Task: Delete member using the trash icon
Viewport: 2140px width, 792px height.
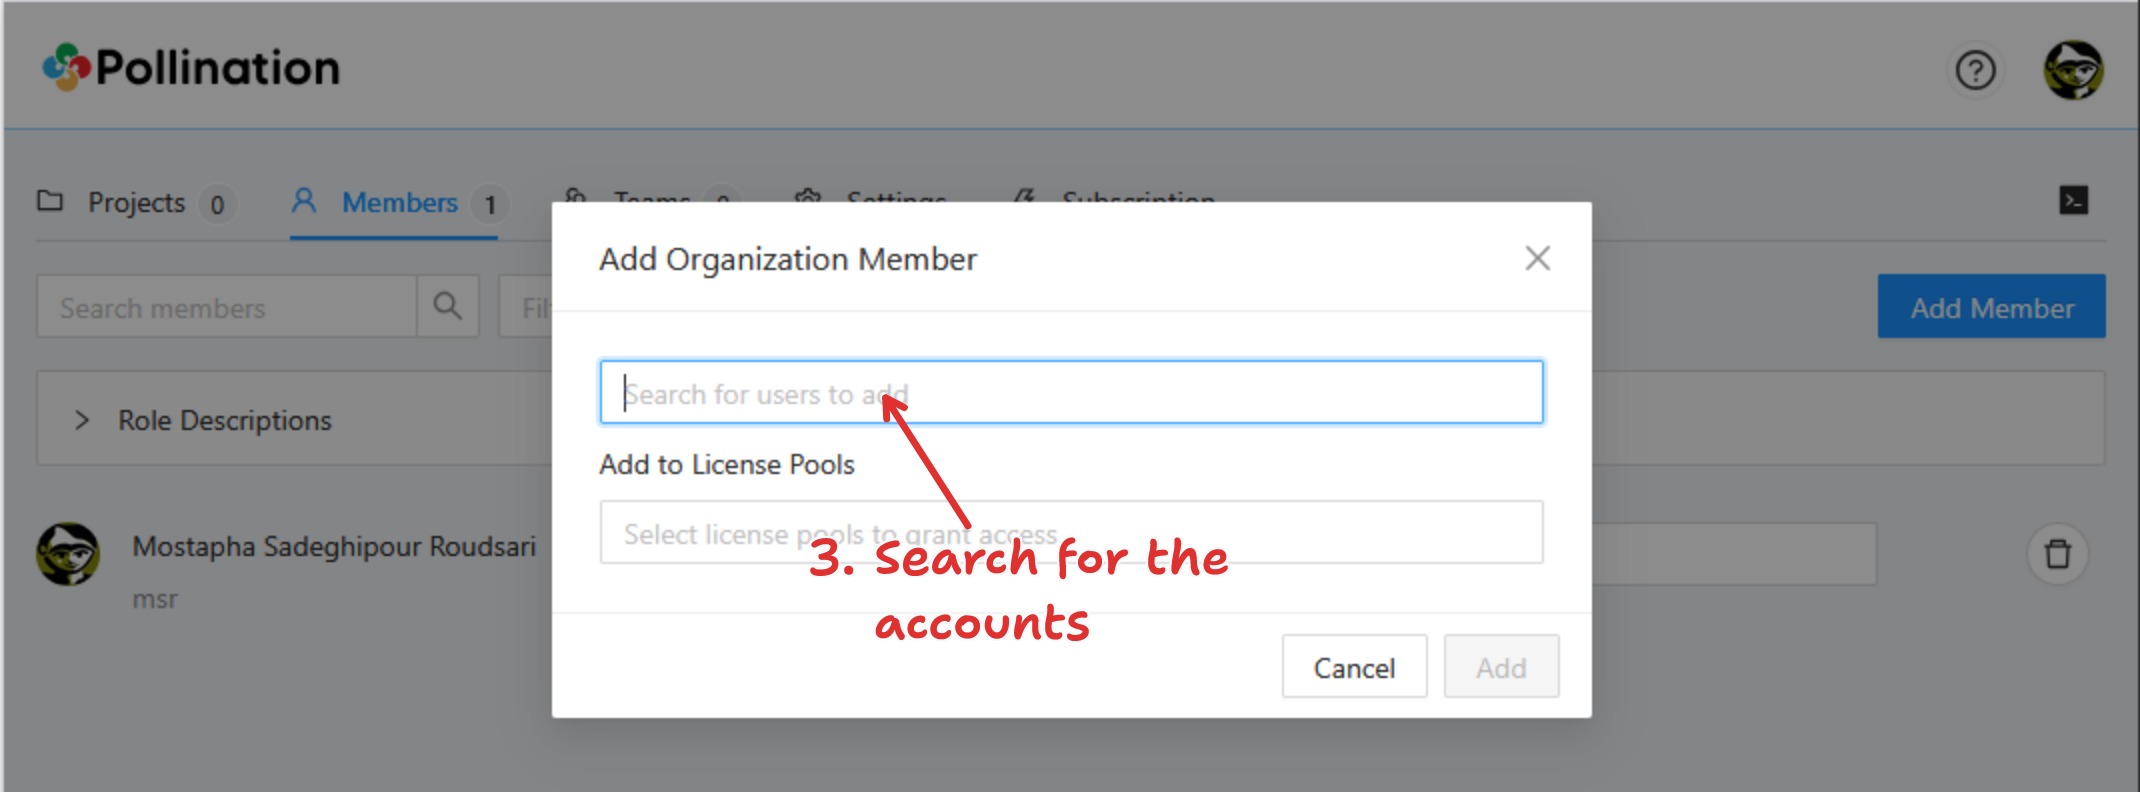Action: coord(2057,554)
